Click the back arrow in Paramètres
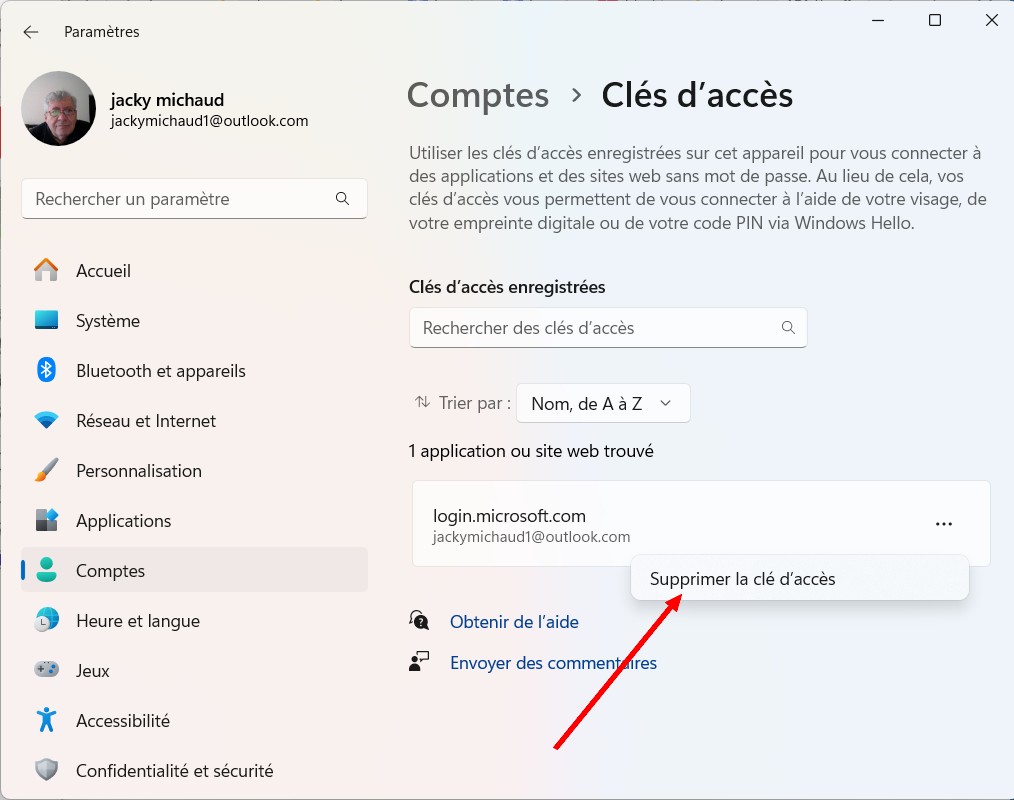 click(31, 32)
